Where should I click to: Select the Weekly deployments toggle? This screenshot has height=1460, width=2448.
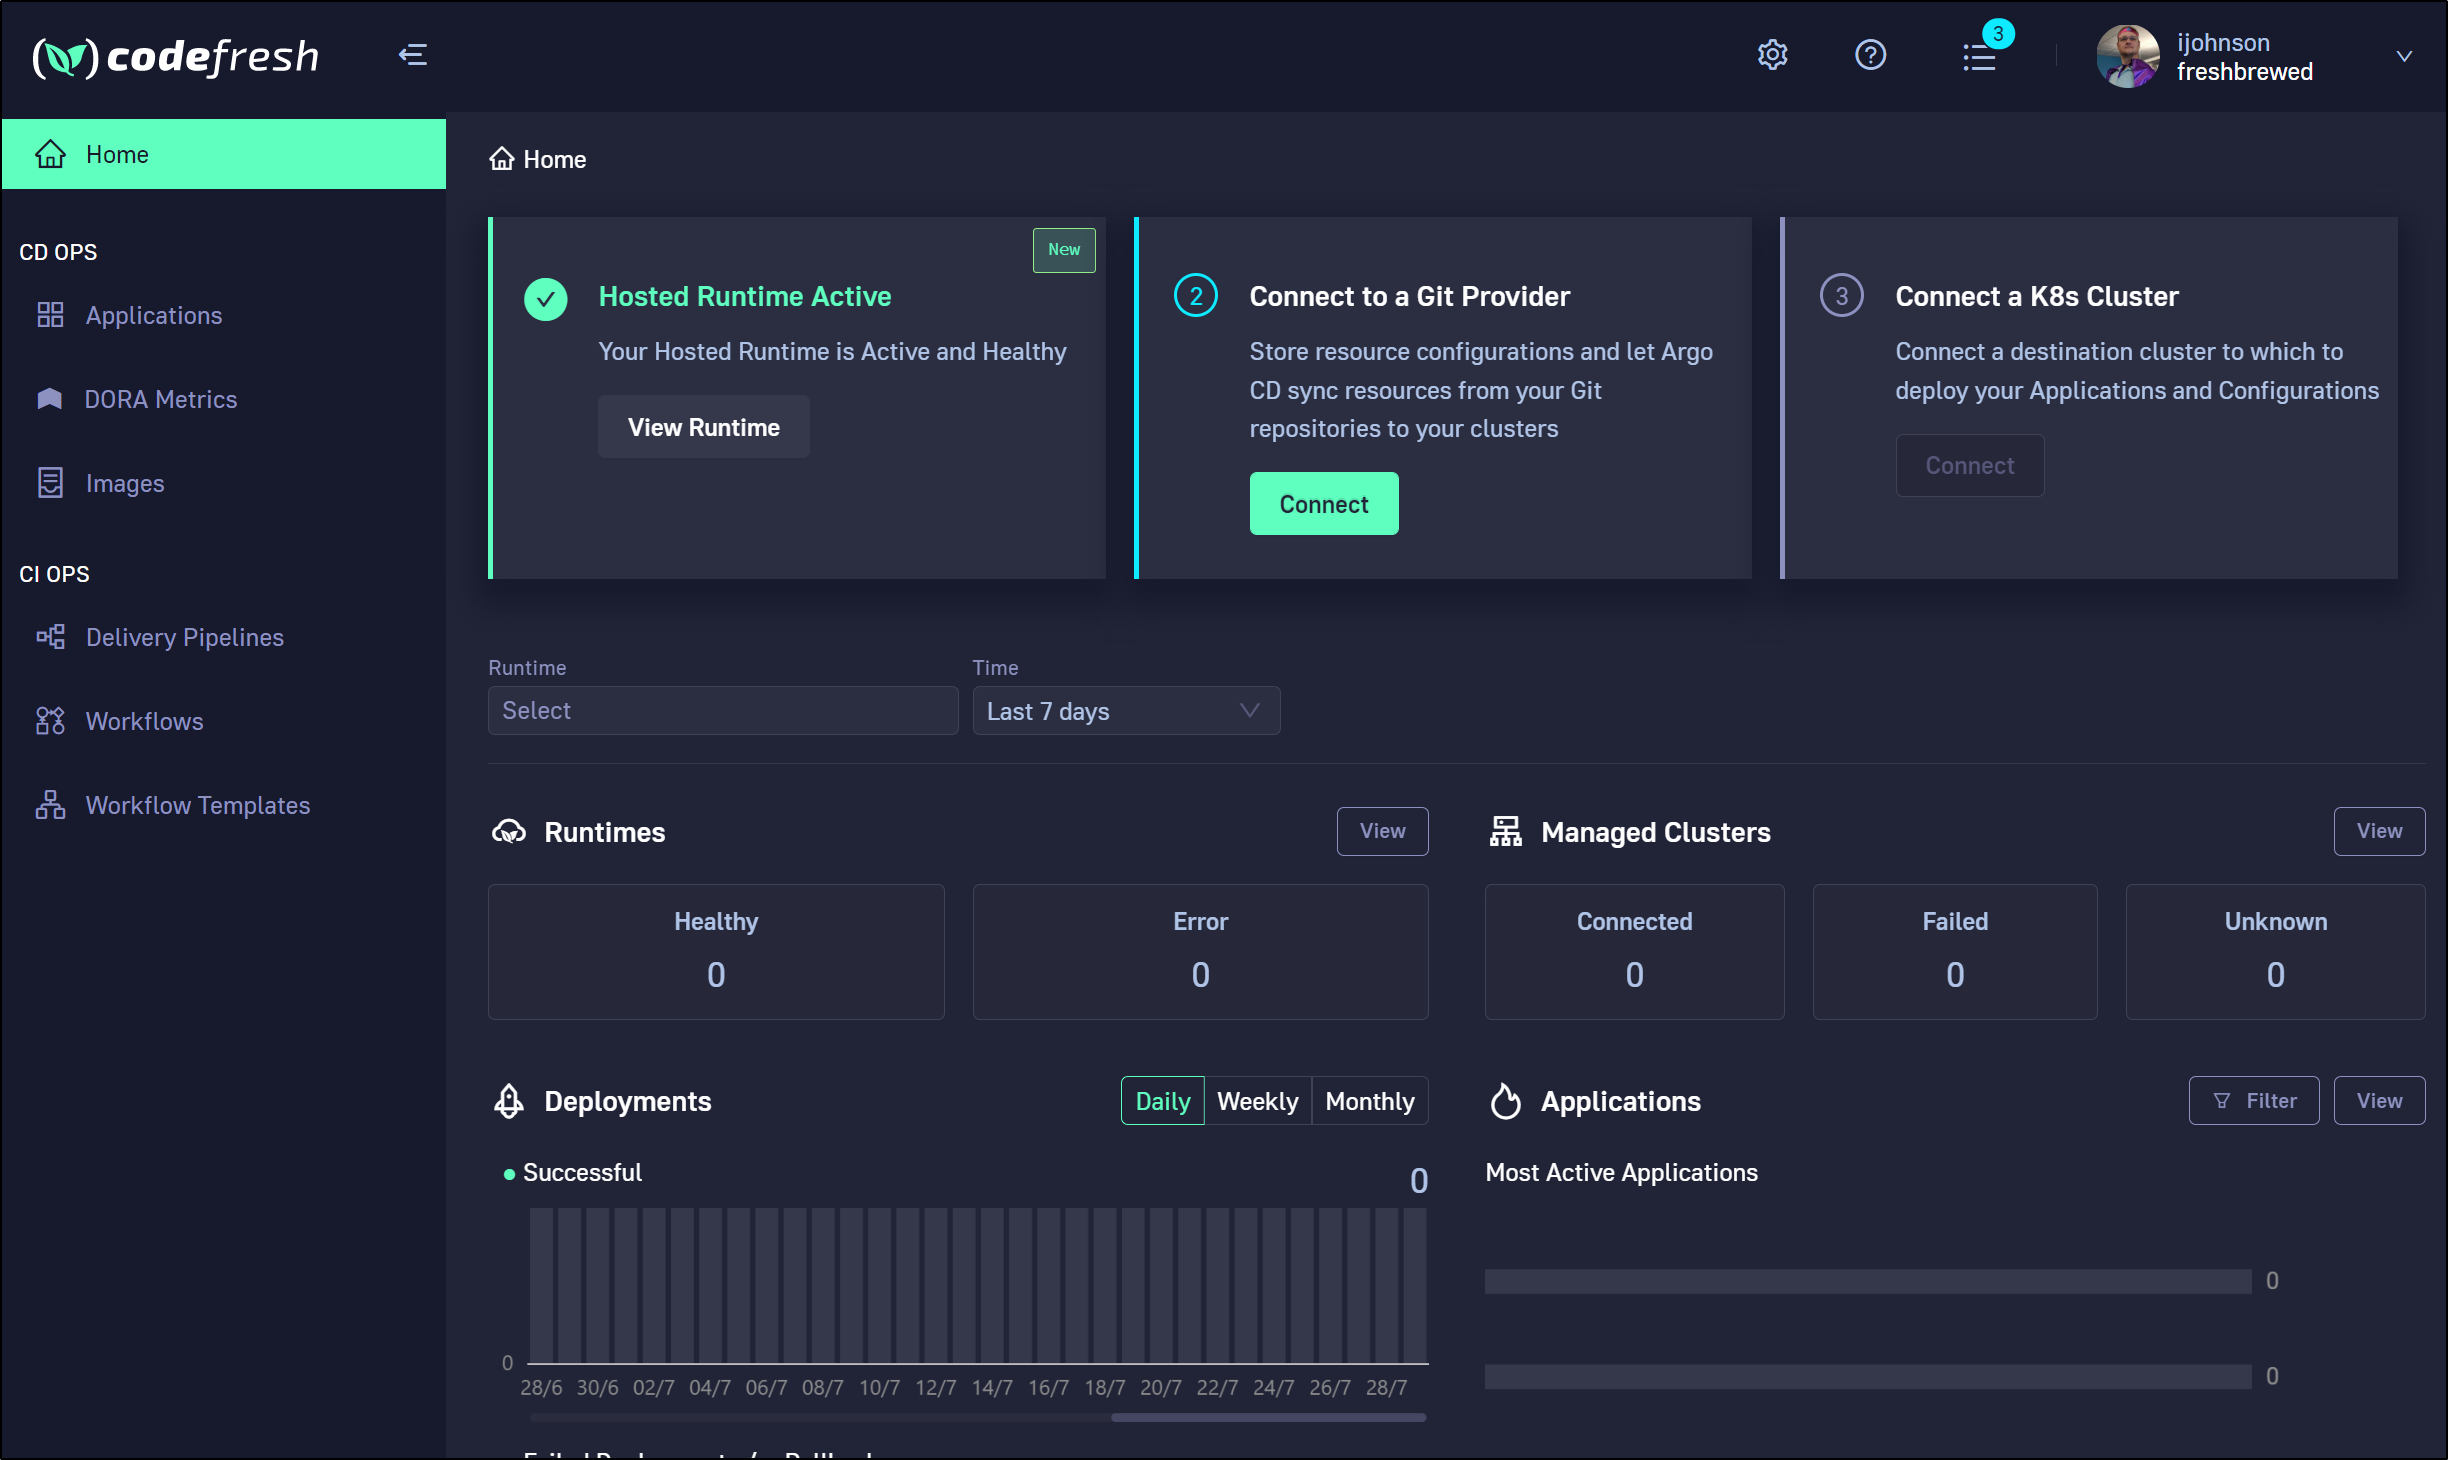point(1258,1101)
